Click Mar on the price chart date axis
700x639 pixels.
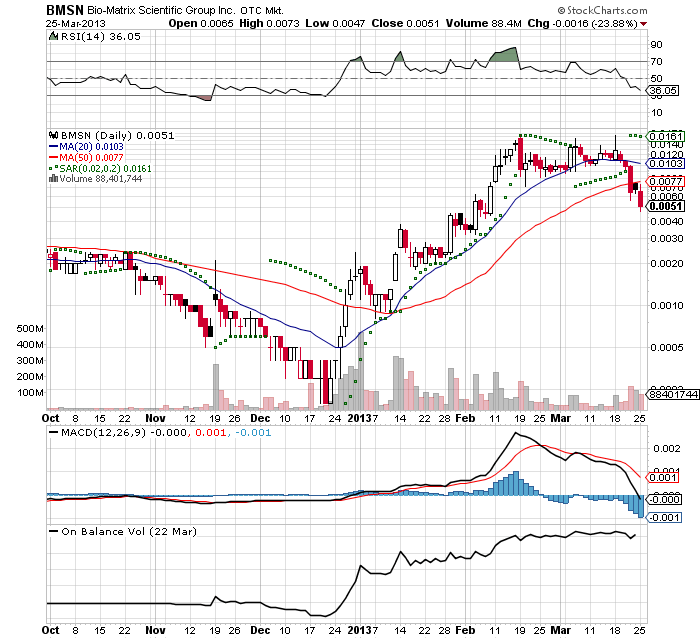point(560,418)
